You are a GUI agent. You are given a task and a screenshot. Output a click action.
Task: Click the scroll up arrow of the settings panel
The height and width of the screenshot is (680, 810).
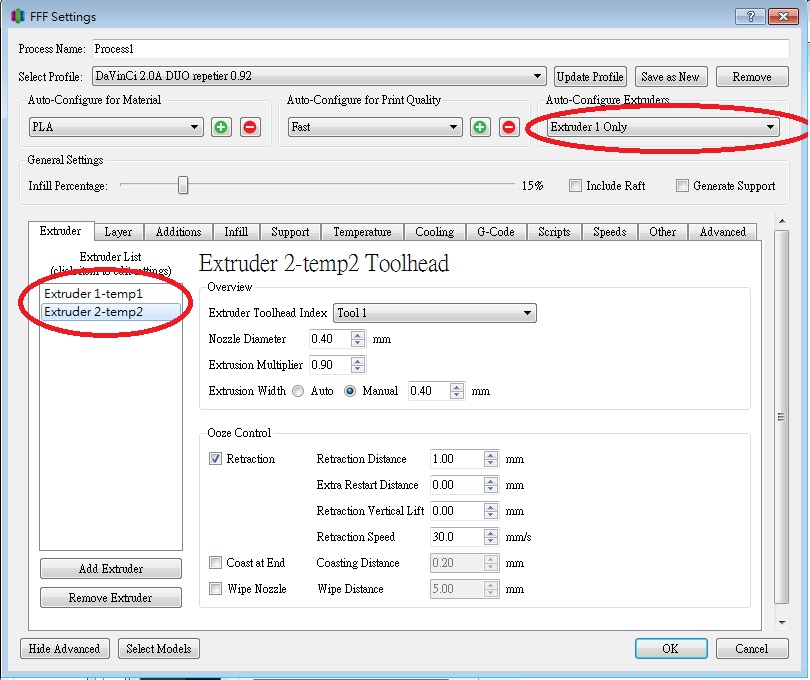coord(782,221)
